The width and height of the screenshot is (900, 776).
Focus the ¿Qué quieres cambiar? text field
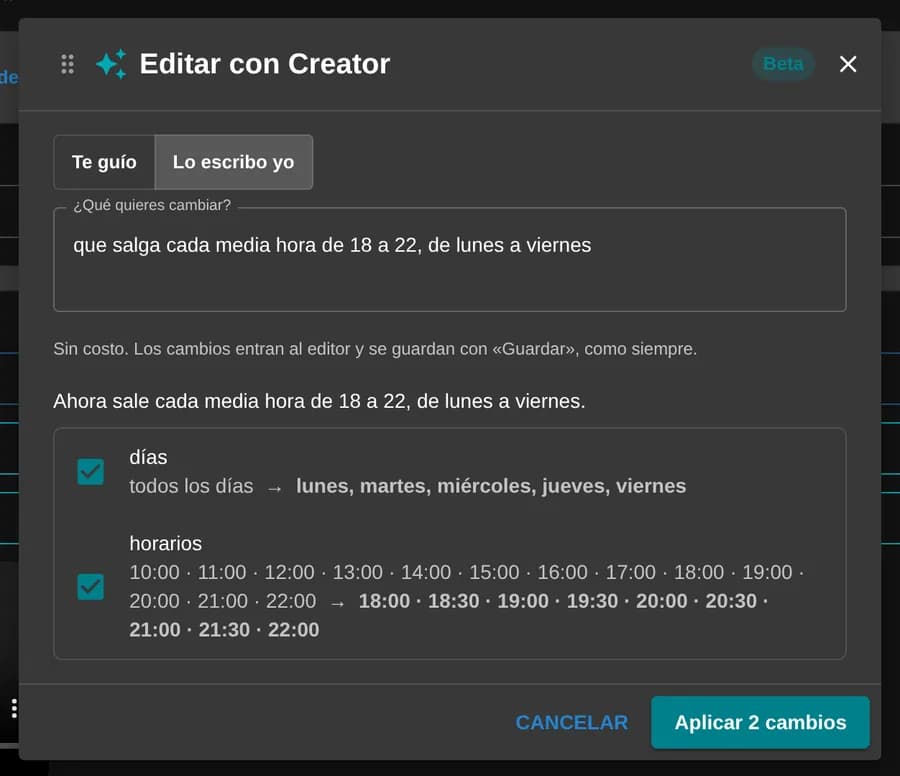click(449, 259)
